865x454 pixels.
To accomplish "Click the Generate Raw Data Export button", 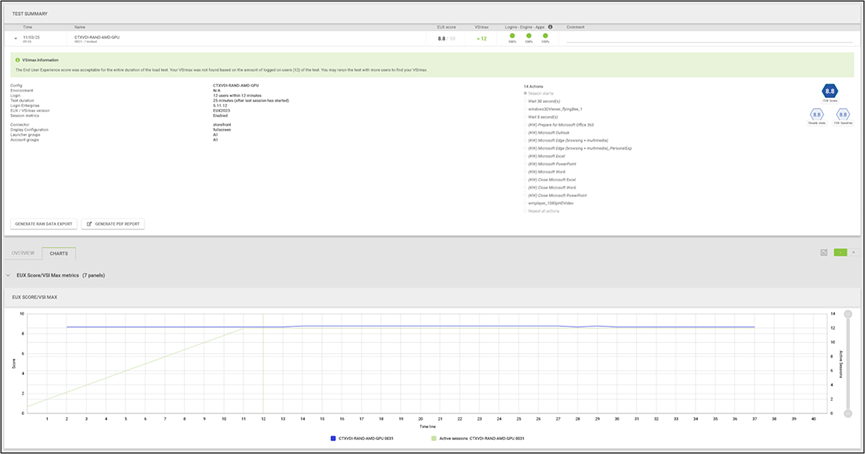I will (44, 224).
